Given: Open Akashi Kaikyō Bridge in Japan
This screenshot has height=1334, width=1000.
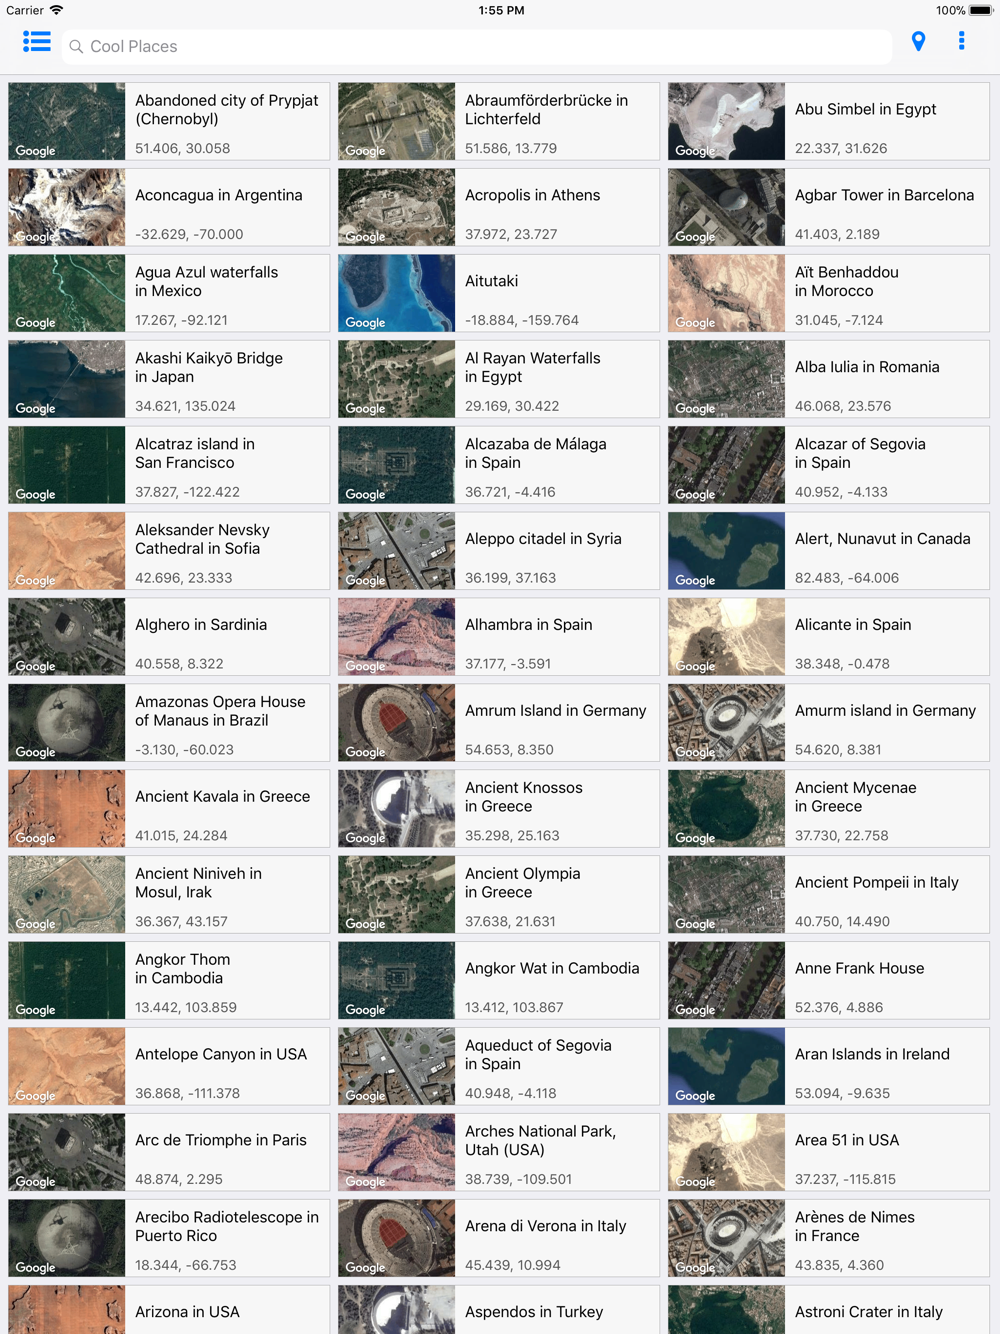Looking at the screenshot, I should click(169, 379).
